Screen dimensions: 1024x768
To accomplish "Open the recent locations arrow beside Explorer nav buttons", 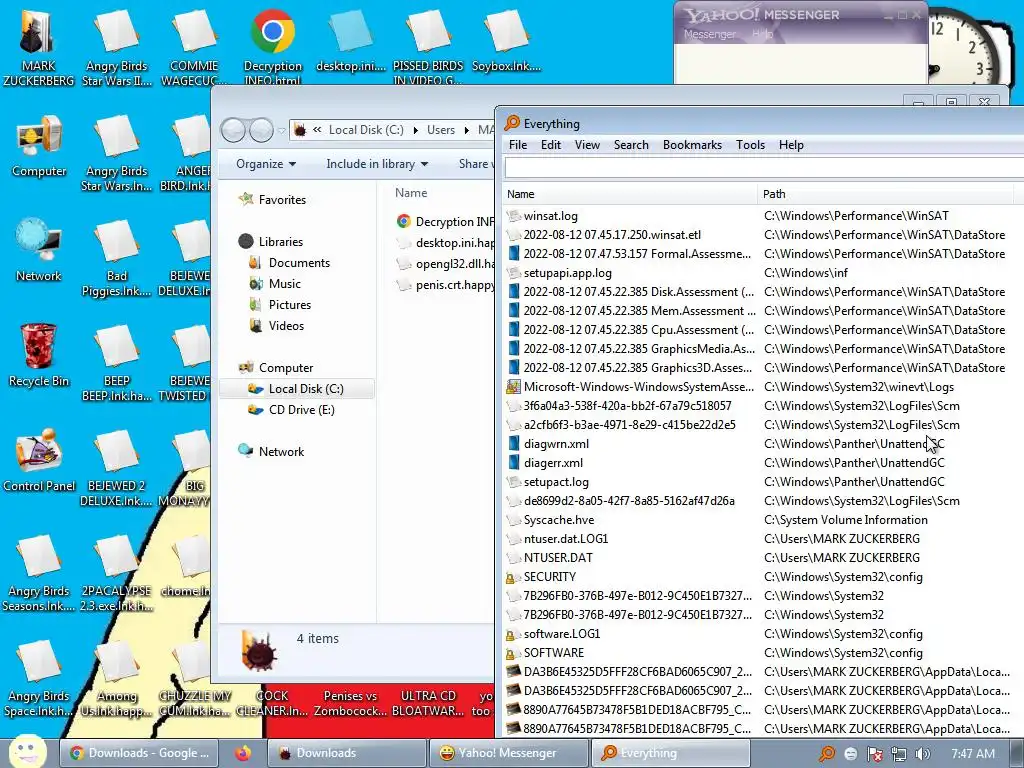I will (x=281, y=130).
